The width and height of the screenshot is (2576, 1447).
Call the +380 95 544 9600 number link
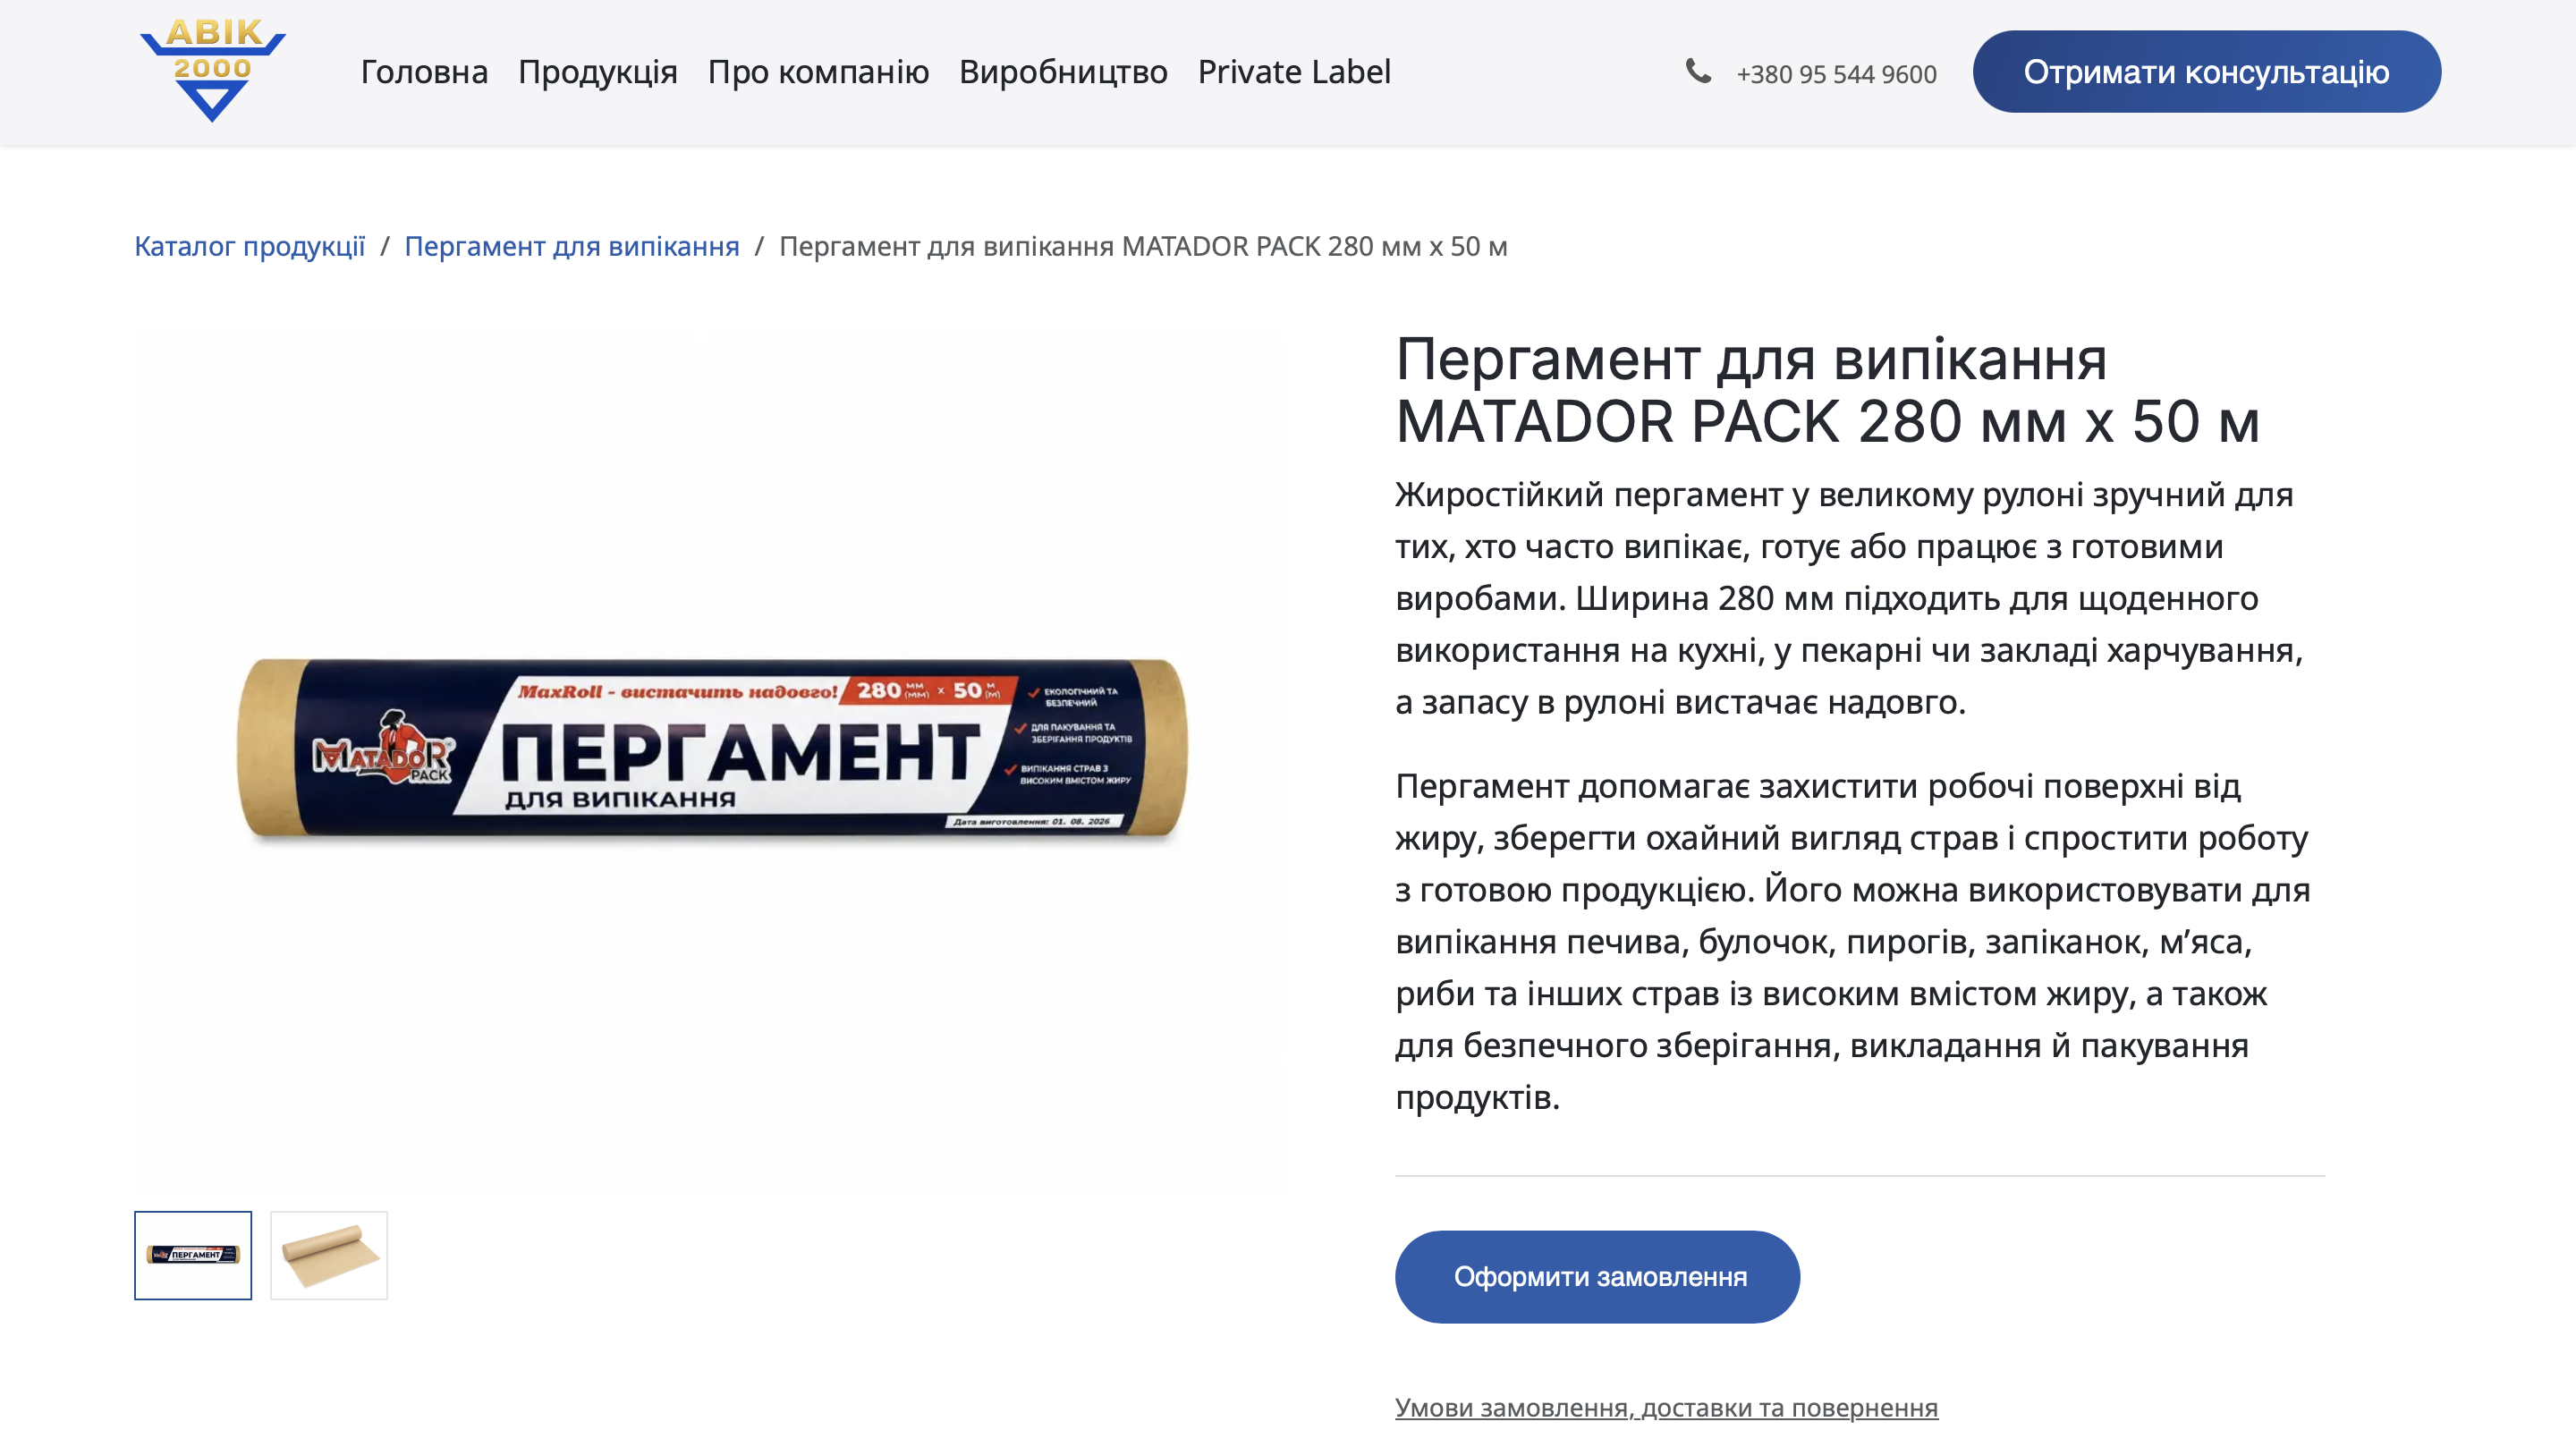pos(1836,74)
